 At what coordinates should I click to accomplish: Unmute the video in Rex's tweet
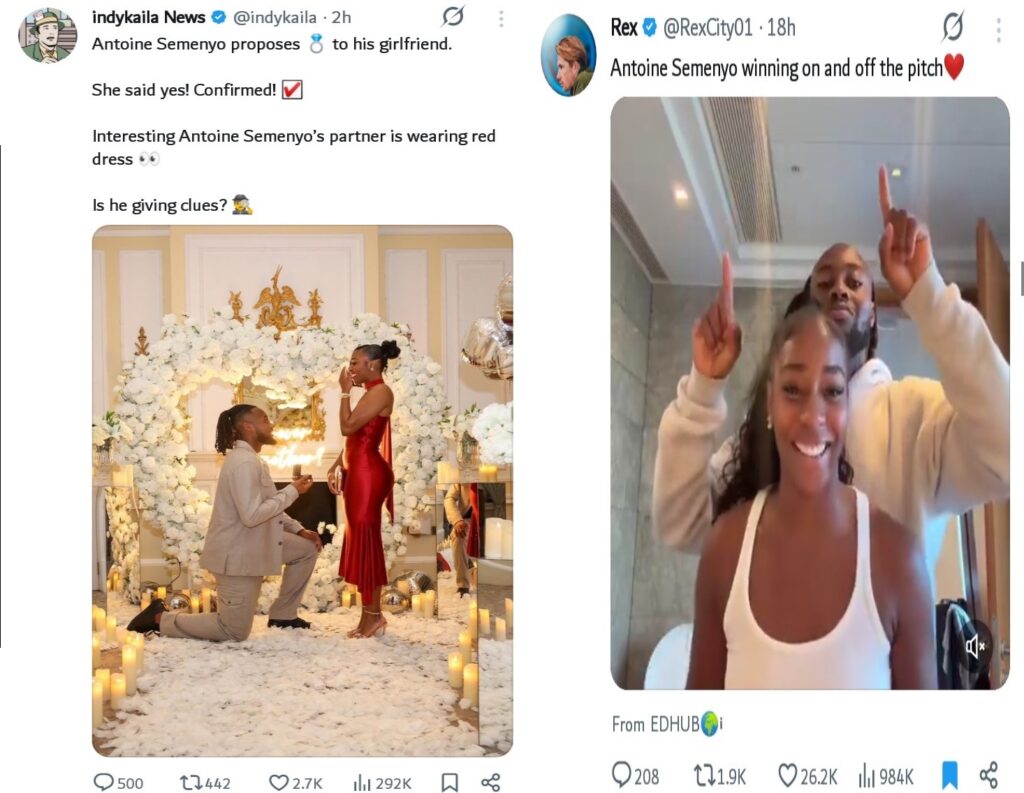pos(976,647)
